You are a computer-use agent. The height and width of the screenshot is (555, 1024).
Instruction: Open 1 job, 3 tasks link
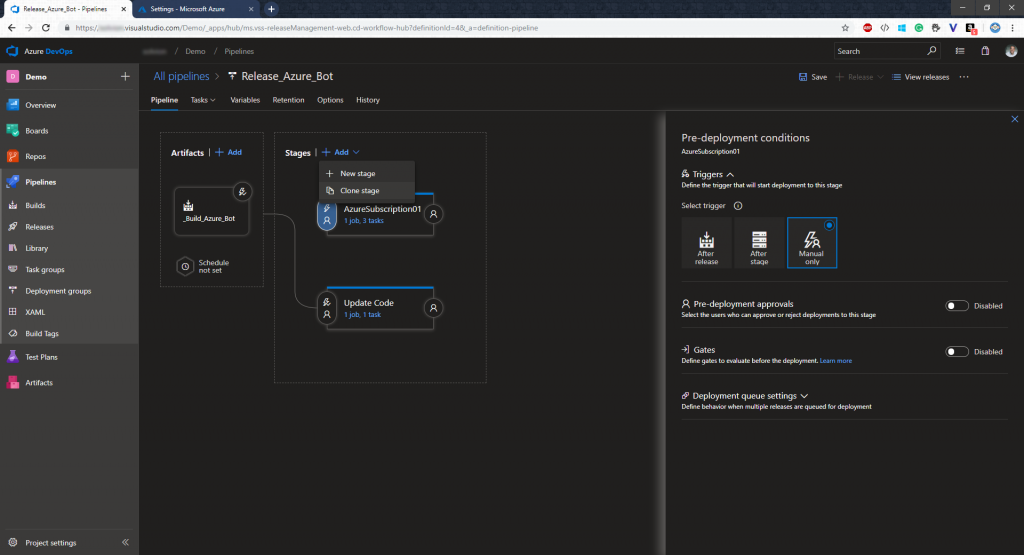click(x=364, y=221)
